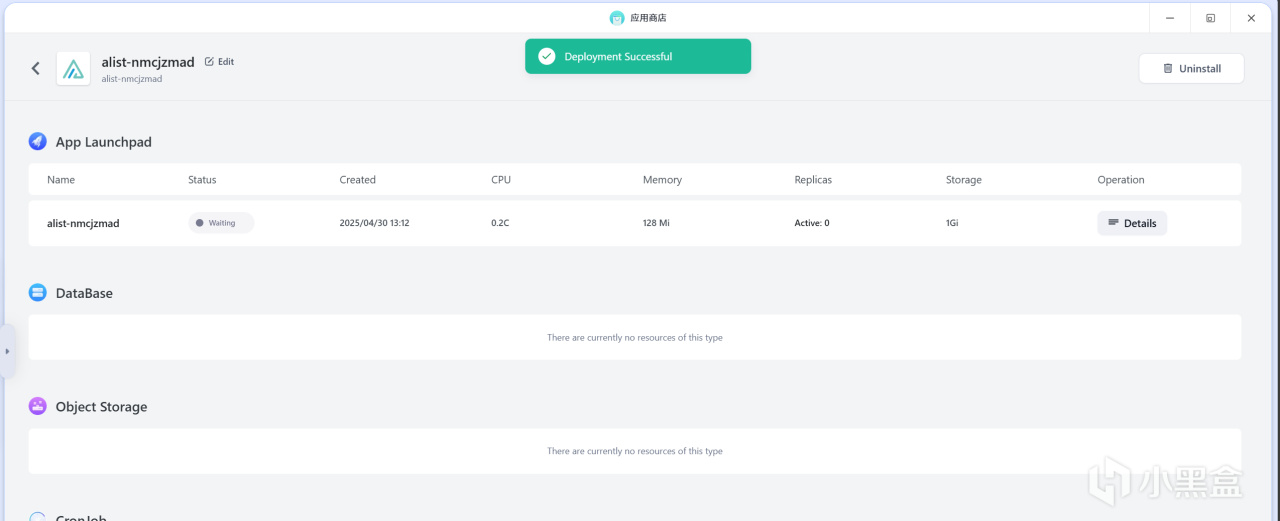Uninstall the alist-nmcjzmad app
1280x521 pixels.
click(x=1191, y=68)
